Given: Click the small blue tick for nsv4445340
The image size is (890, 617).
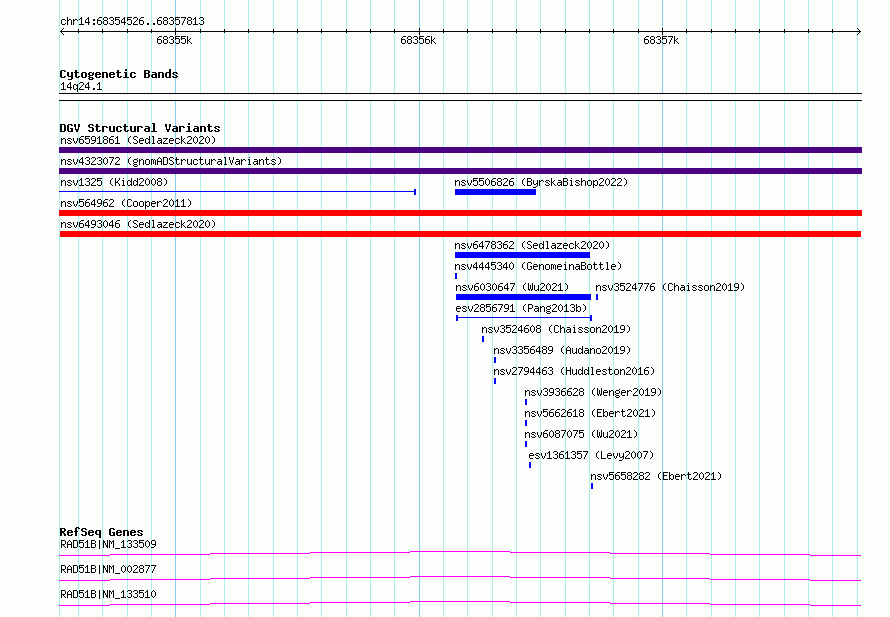Looking at the screenshot, I should pos(456,276).
